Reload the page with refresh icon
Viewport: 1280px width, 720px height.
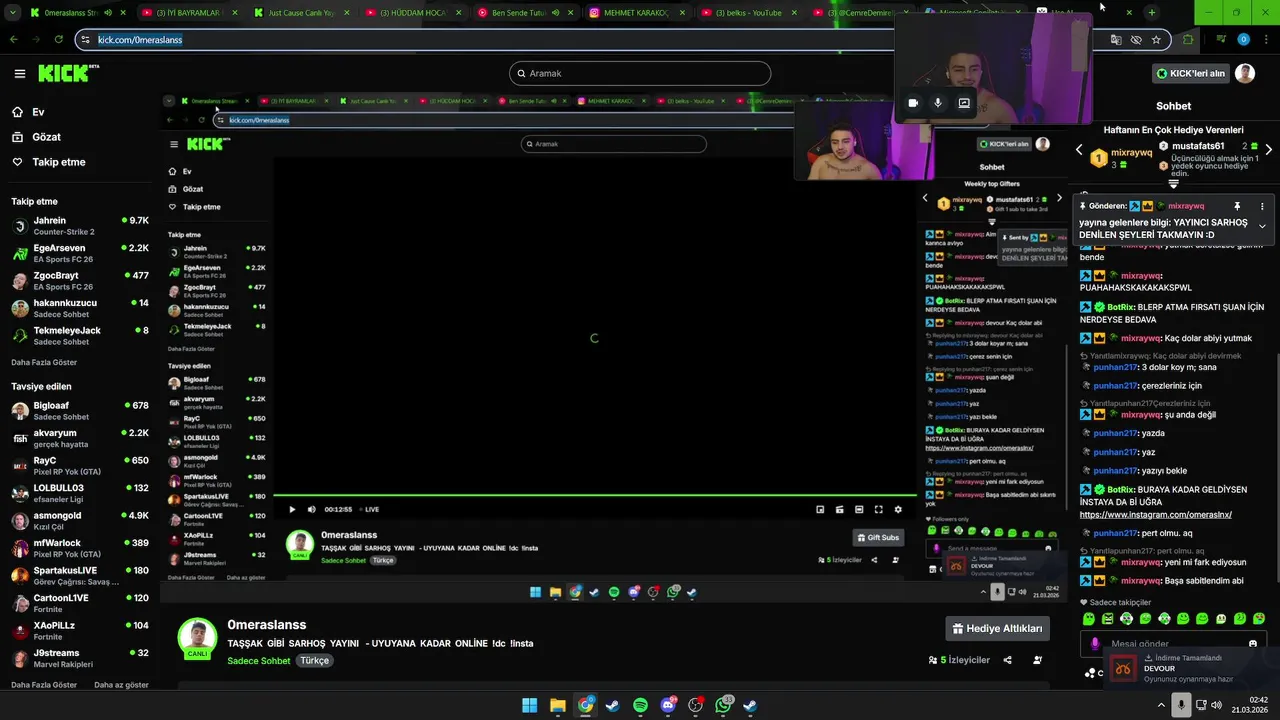(x=59, y=39)
